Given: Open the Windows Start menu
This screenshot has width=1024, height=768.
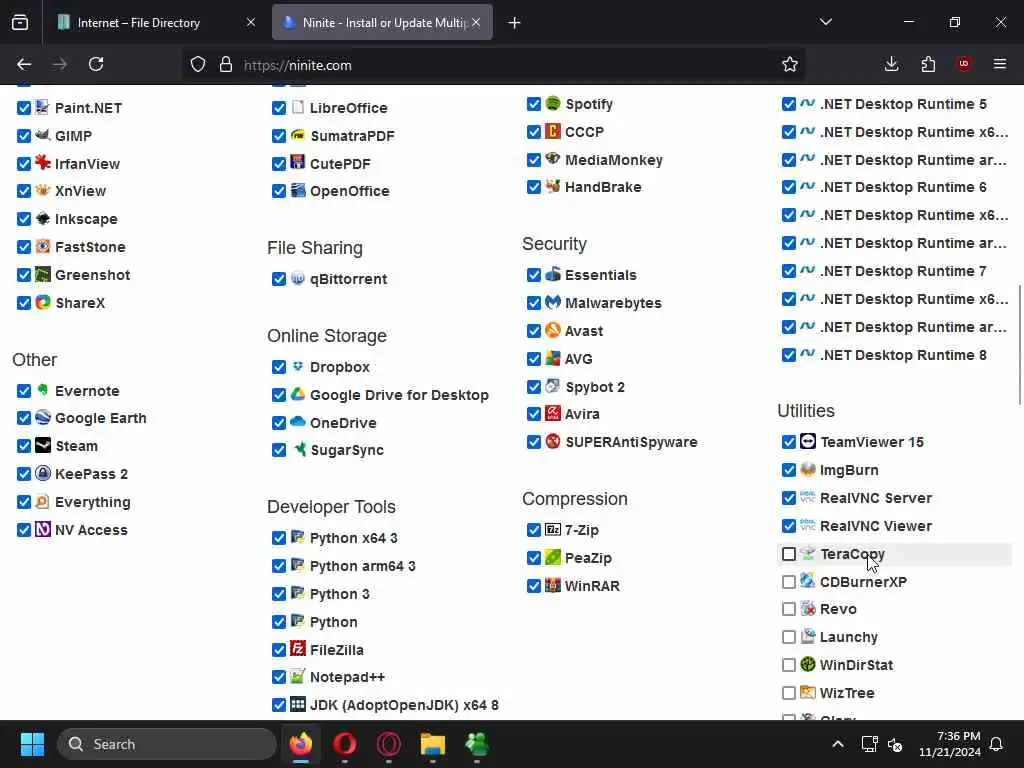Looking at the screenshot, I should click(x=32, y=744).
